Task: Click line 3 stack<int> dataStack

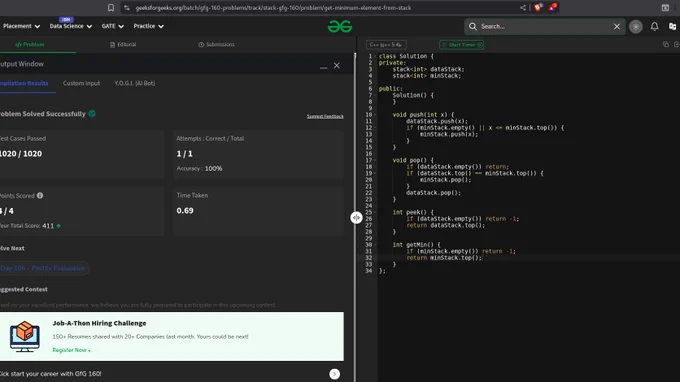Action: click(428, 69)
